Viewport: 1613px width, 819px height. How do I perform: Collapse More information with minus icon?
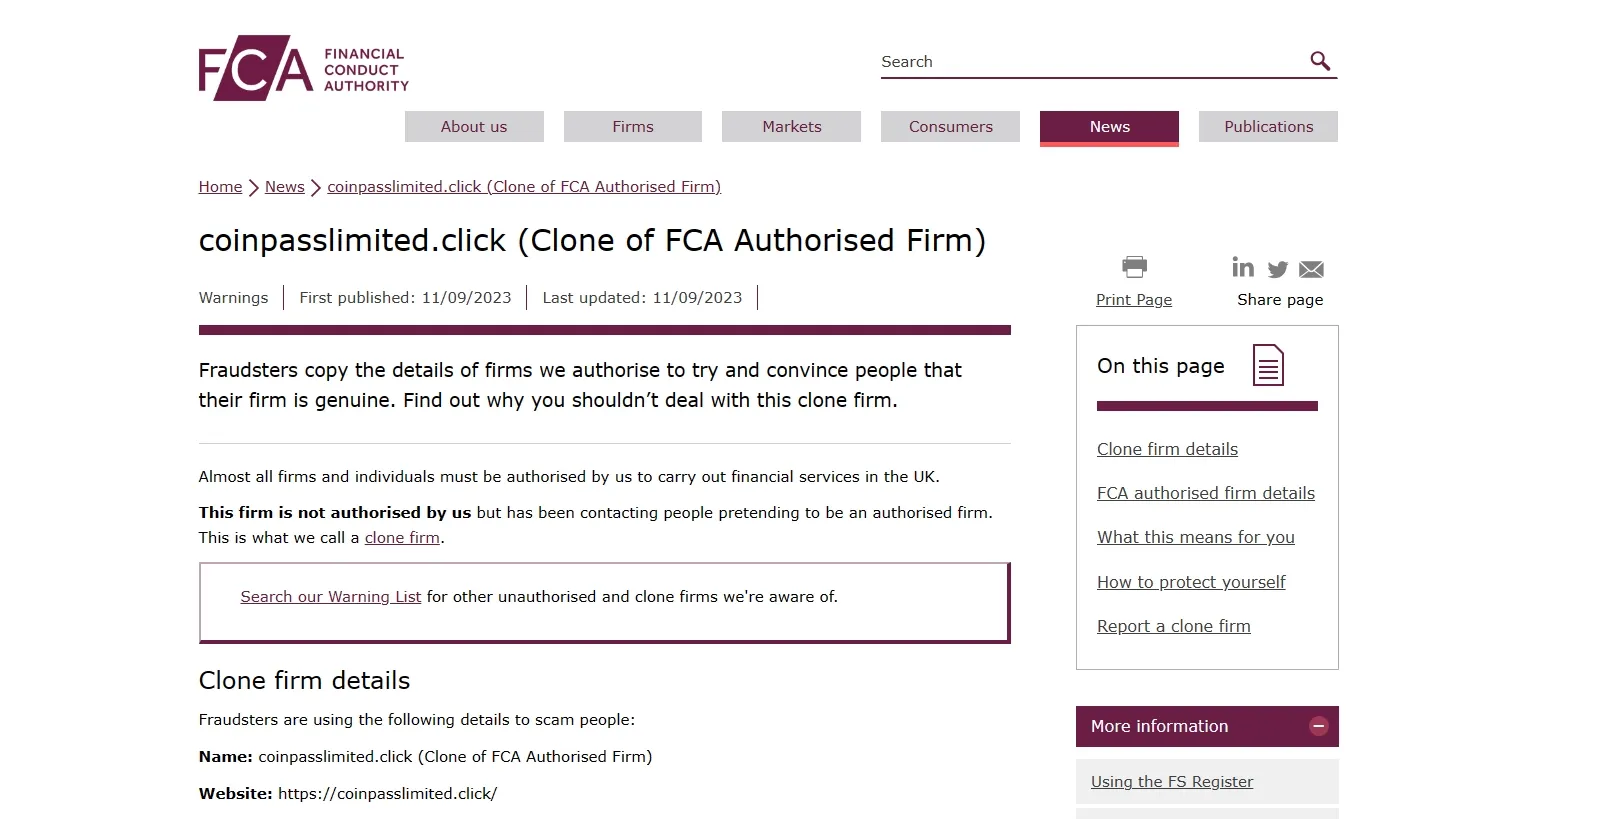1319,726
